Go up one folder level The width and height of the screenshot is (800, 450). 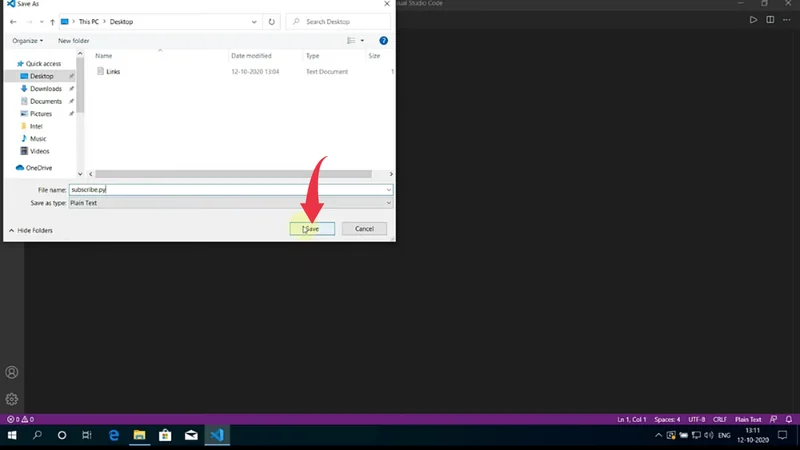coord(52,21)
